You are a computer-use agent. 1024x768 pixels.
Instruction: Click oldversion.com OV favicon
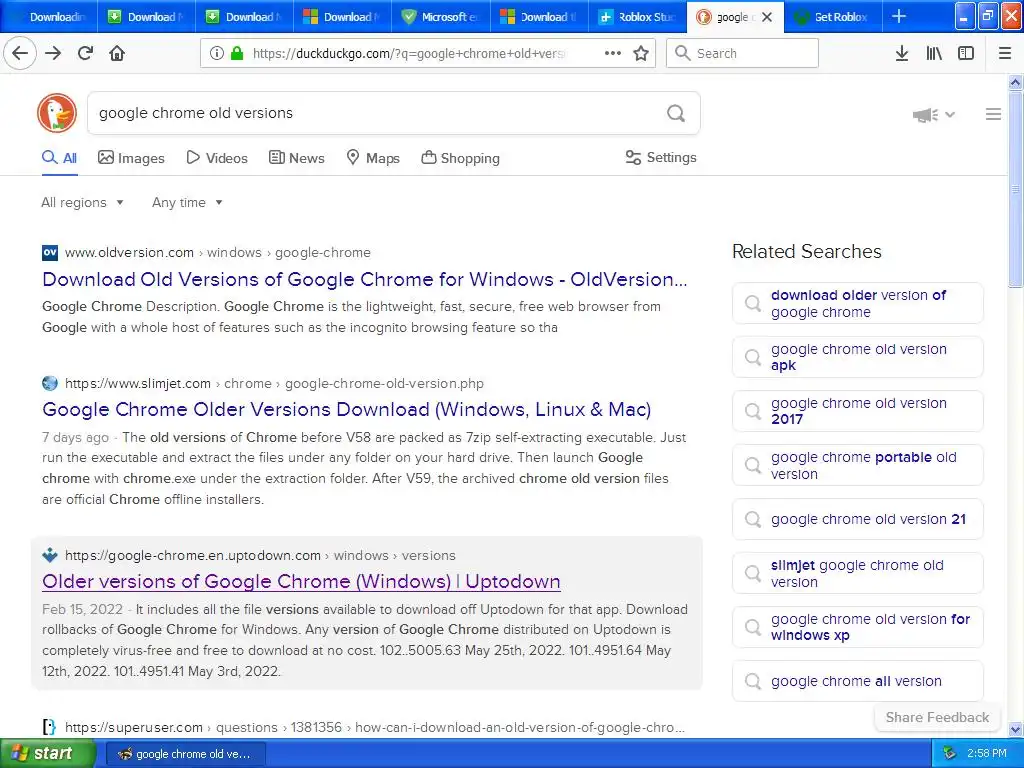(50, 253)
